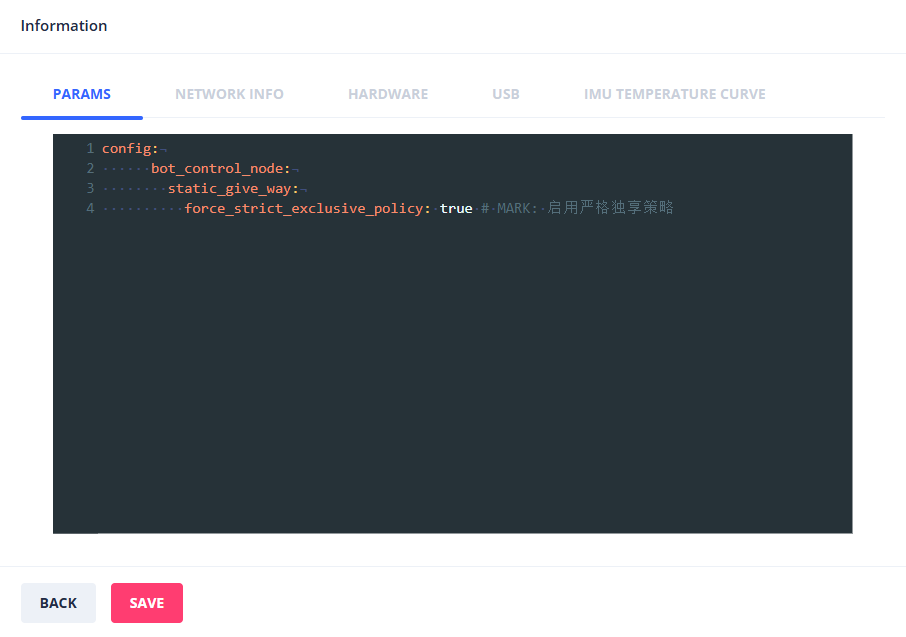Click the SAVE button
Viewport: 906px width, 637px height.
coord(147,603)
